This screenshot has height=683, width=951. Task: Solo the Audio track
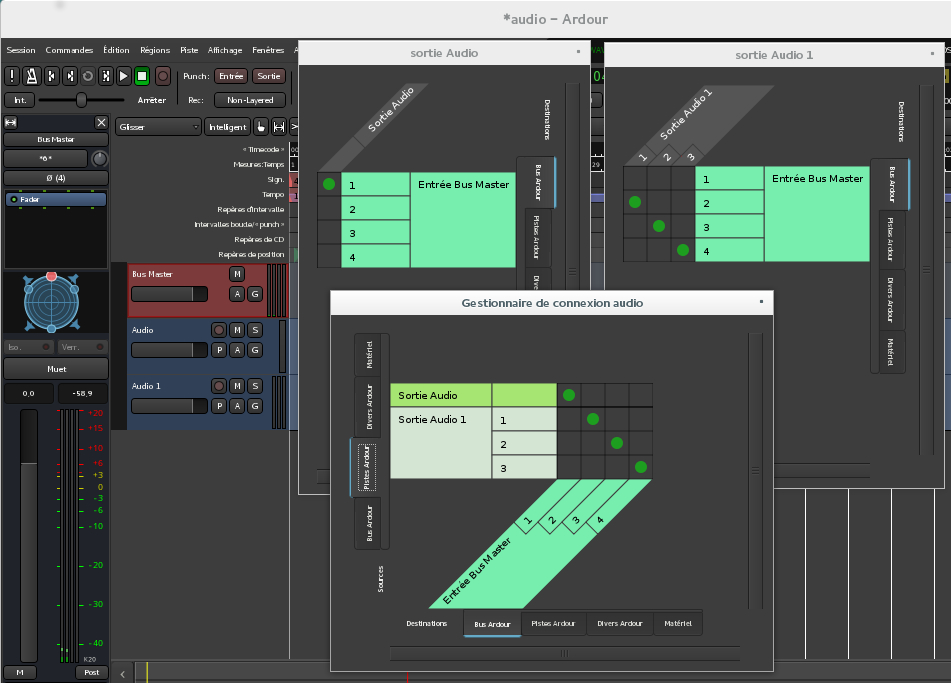255,330
